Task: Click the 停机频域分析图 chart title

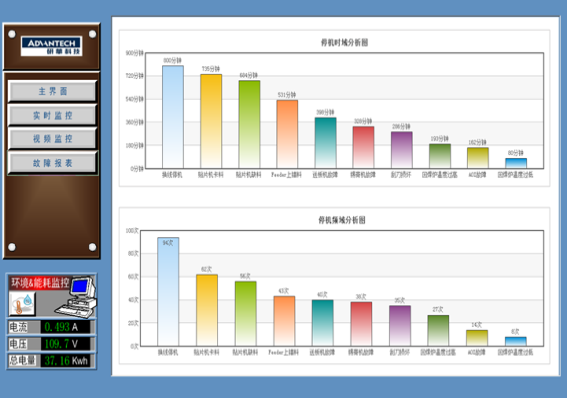Action: (x=342, y=220)
